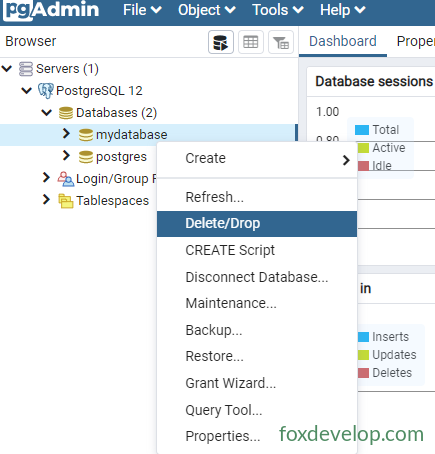This screenshot has width=435, height=454.
Task: Click the Deletes legend color swatch
Action: [363, 373]
